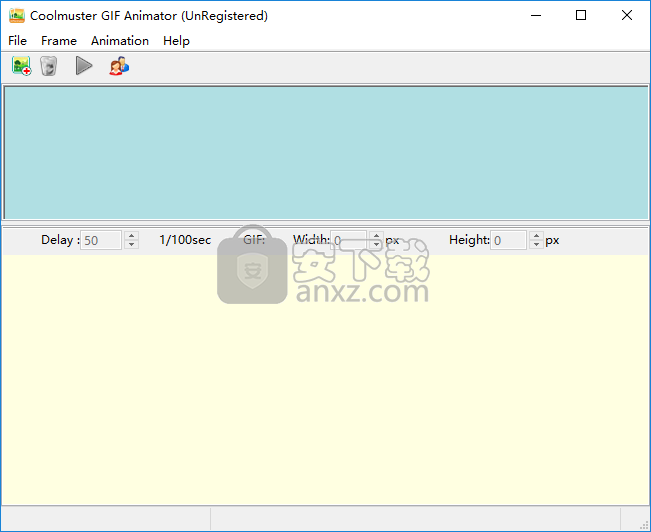
Task: Minimize the GIF Animator window
Action: pyautogui.click(x=536, y=15)
